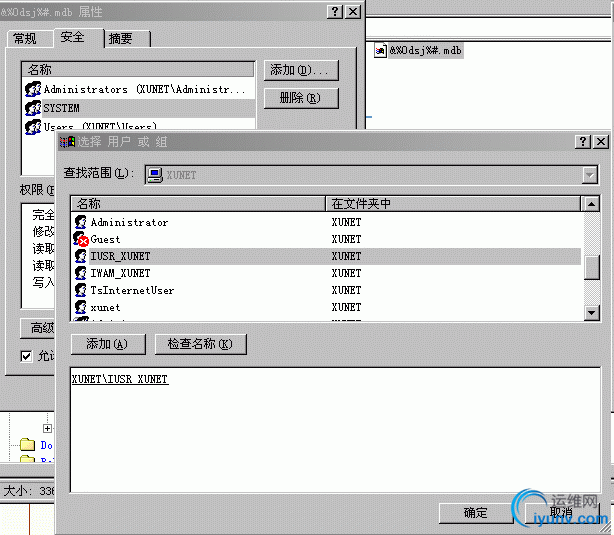Select the Administrator row text
This screenshot has height=535, width=614.
(129, 222)
